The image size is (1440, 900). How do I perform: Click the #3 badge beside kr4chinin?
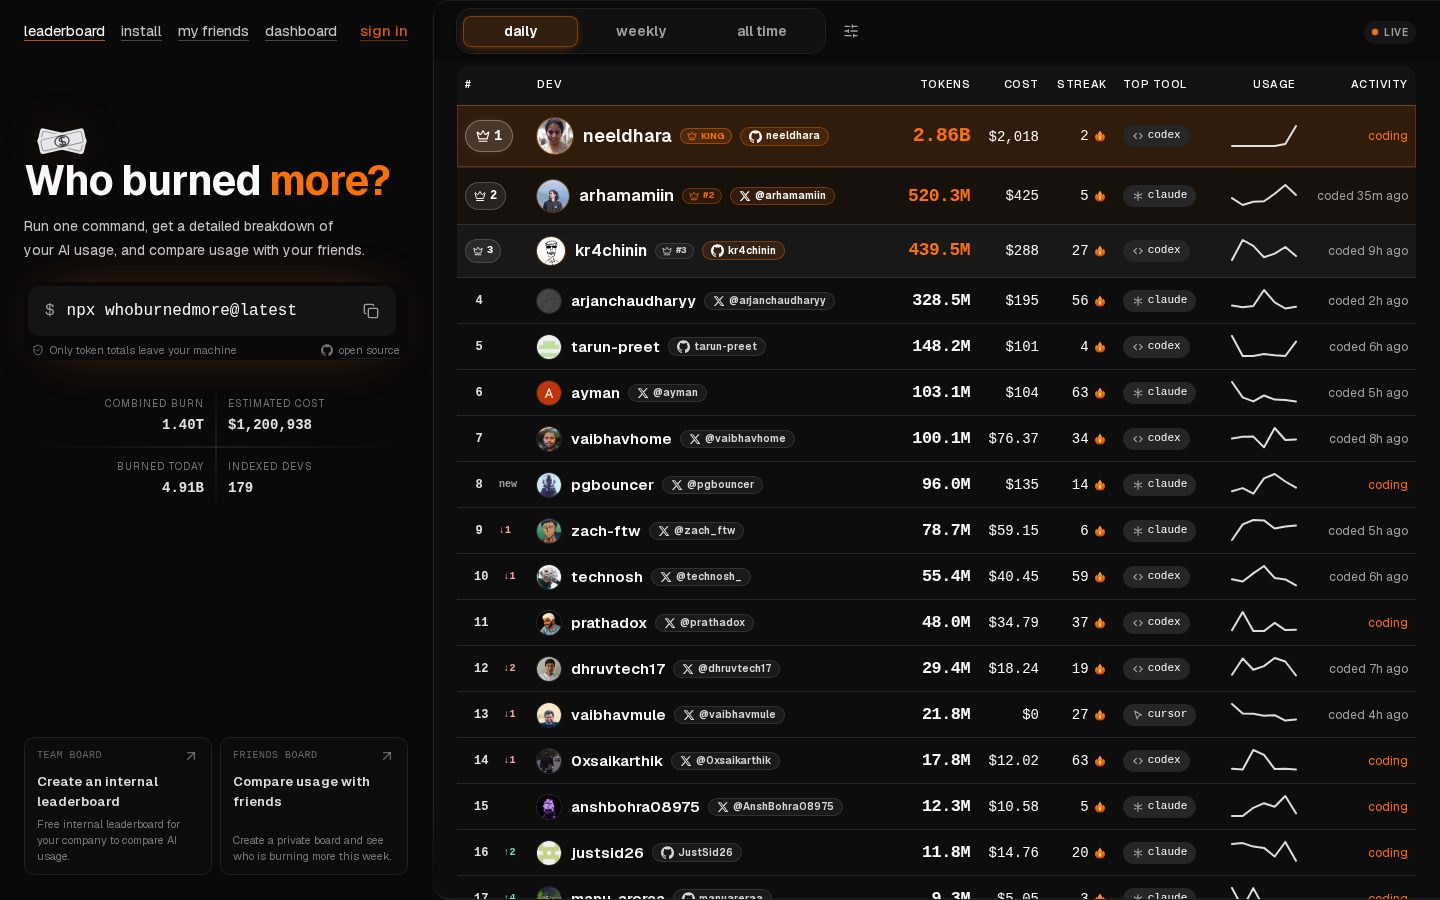675,251
